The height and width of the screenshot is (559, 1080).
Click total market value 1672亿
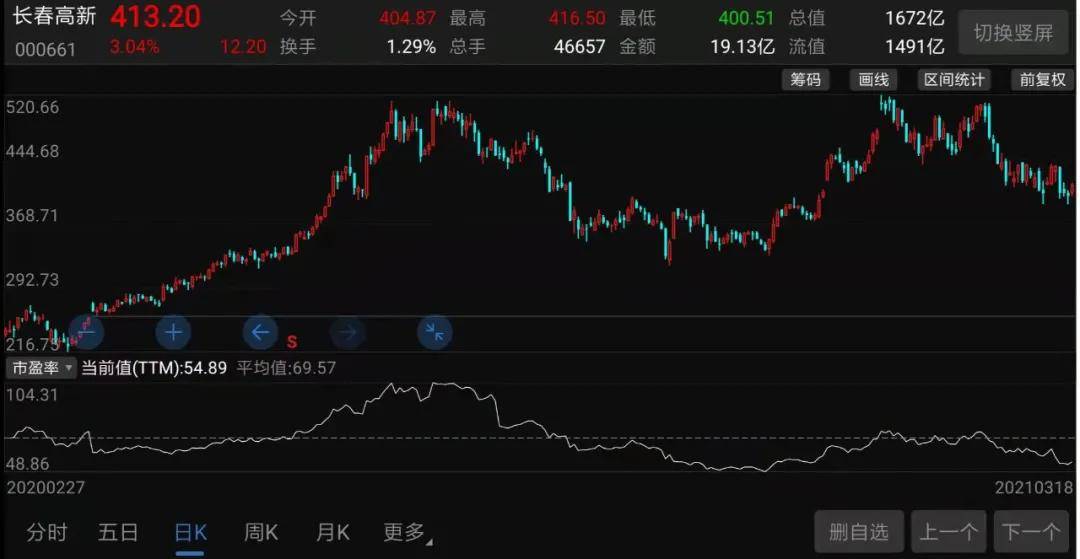point(915,17)
